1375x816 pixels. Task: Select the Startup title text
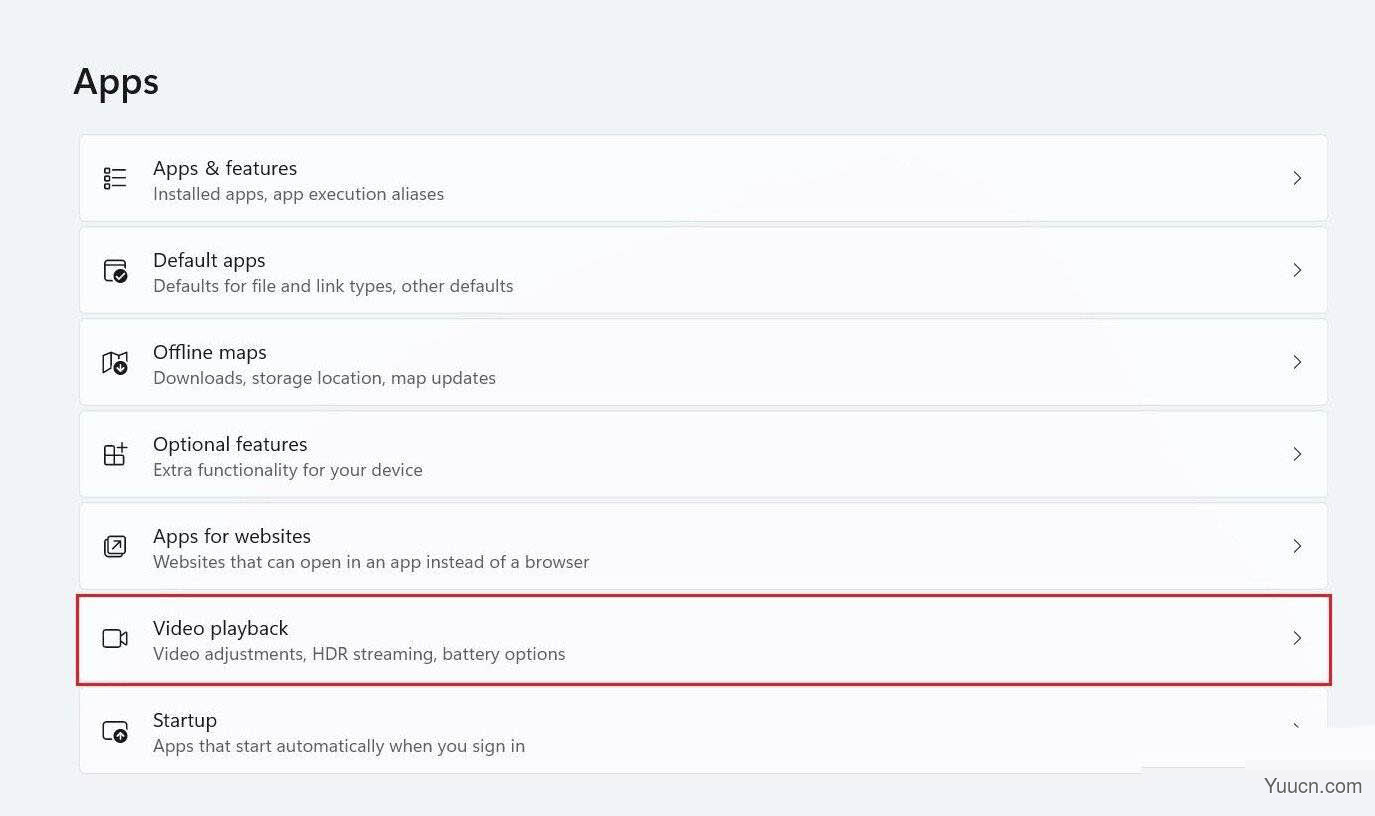point(185,720)
